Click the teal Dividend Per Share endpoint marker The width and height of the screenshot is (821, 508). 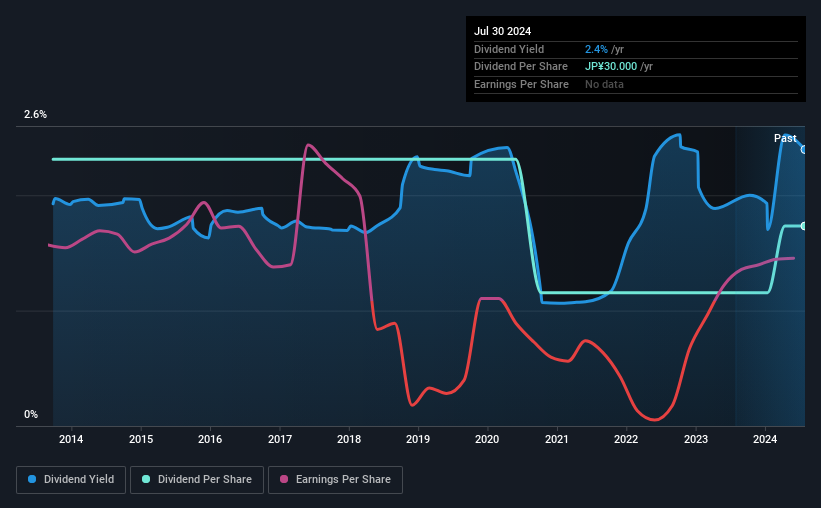(804, 226)
